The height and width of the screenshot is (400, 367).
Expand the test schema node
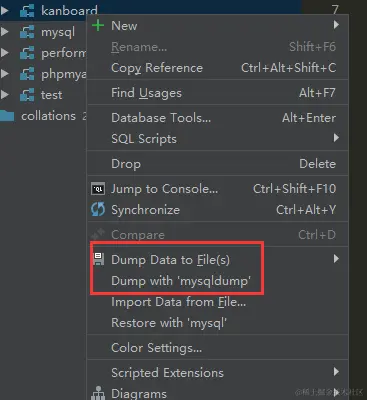pyautogui.click(x=4, y=95)
